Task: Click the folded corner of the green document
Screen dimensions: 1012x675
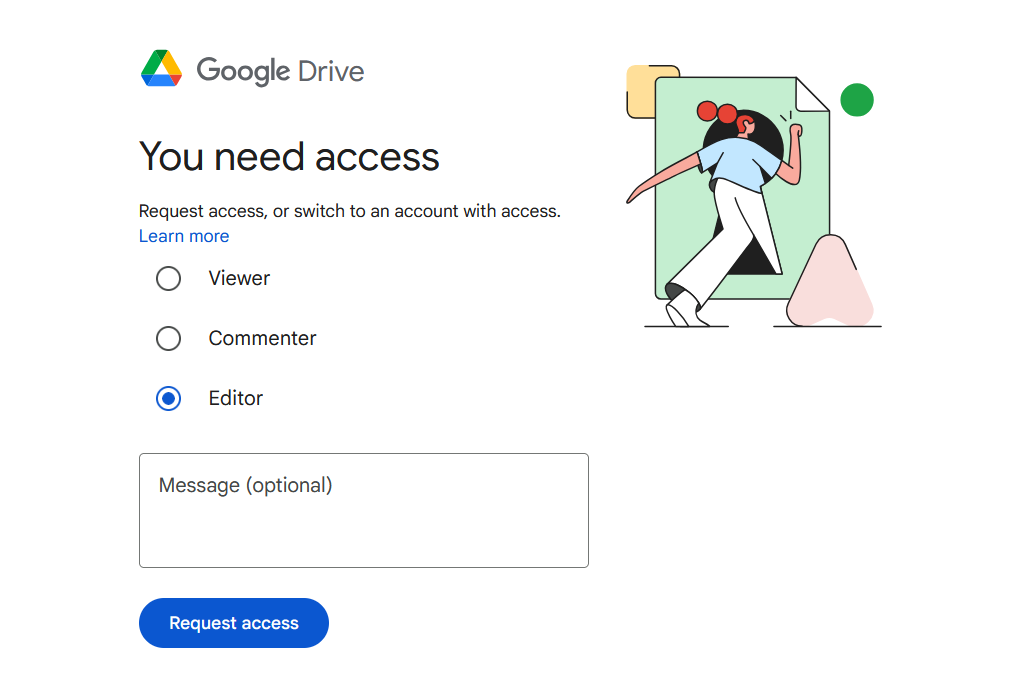Action: [x=812, y=95]
